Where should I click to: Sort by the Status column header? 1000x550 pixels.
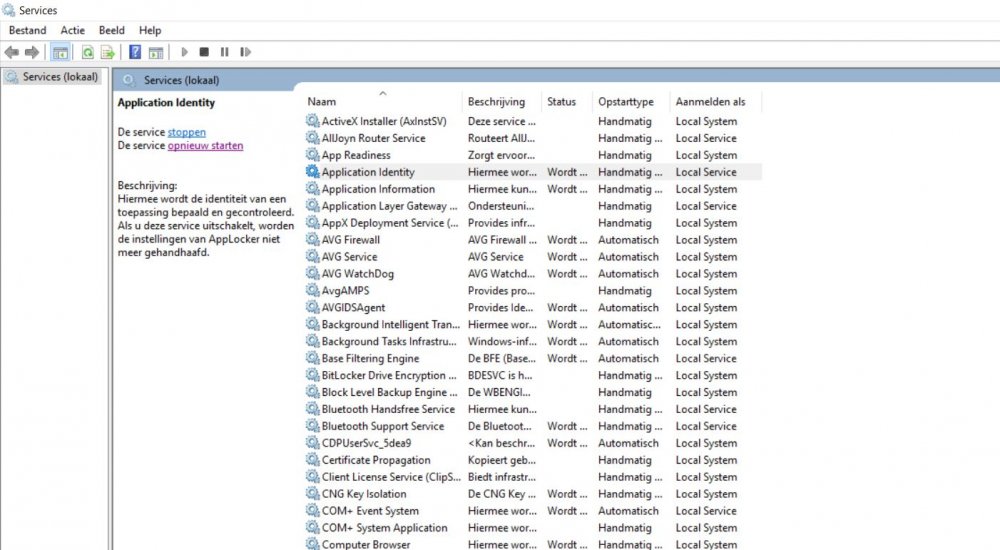coord(561,102)
